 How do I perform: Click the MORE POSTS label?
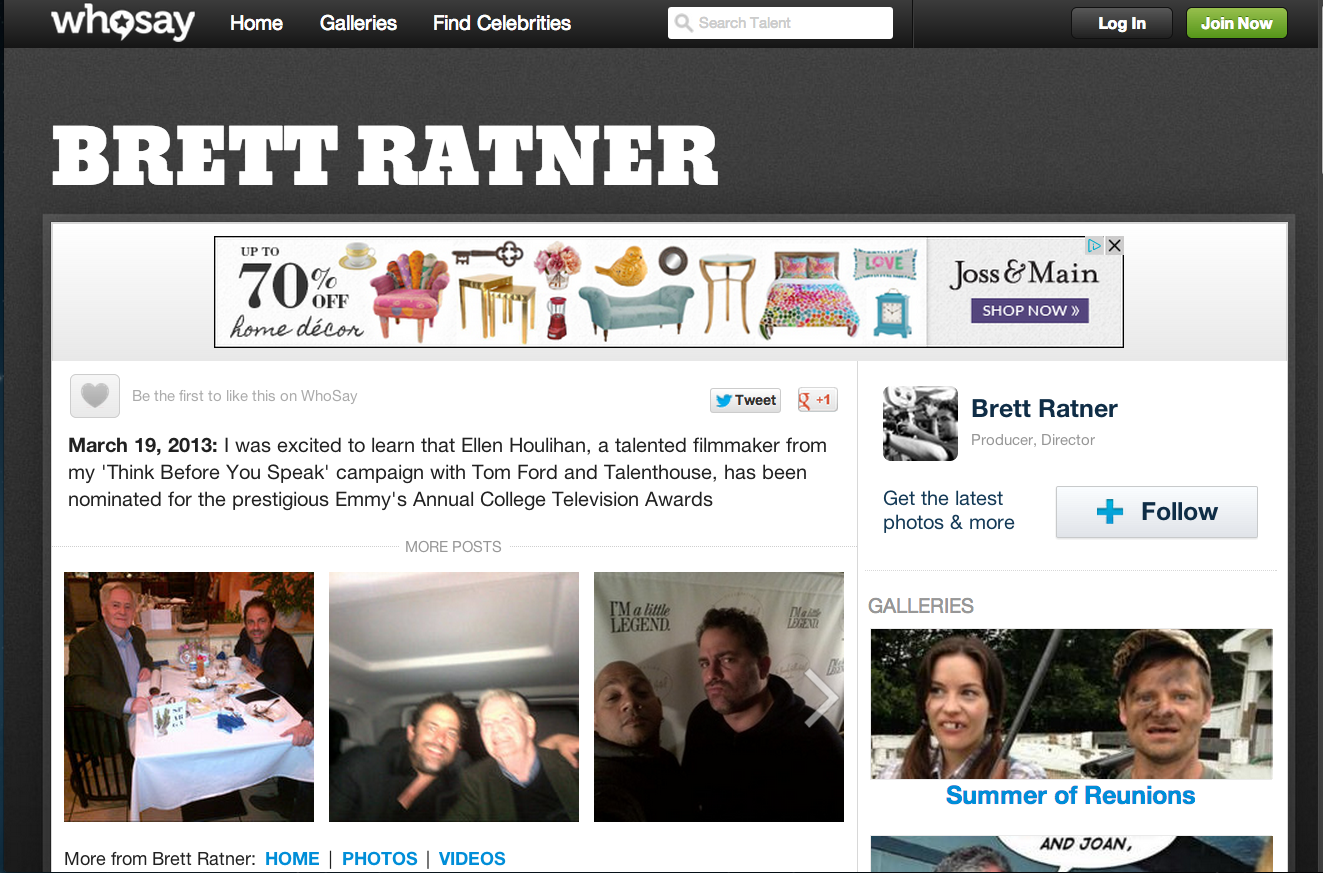453,547
